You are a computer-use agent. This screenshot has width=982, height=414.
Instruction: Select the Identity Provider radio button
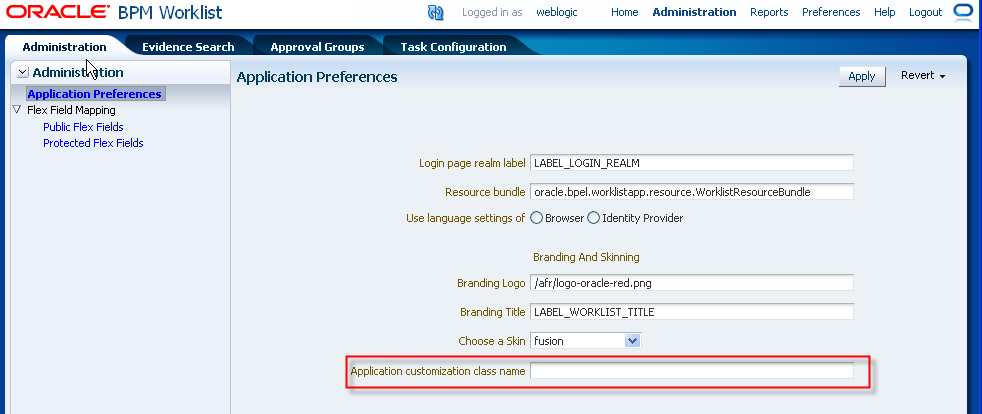593,218
